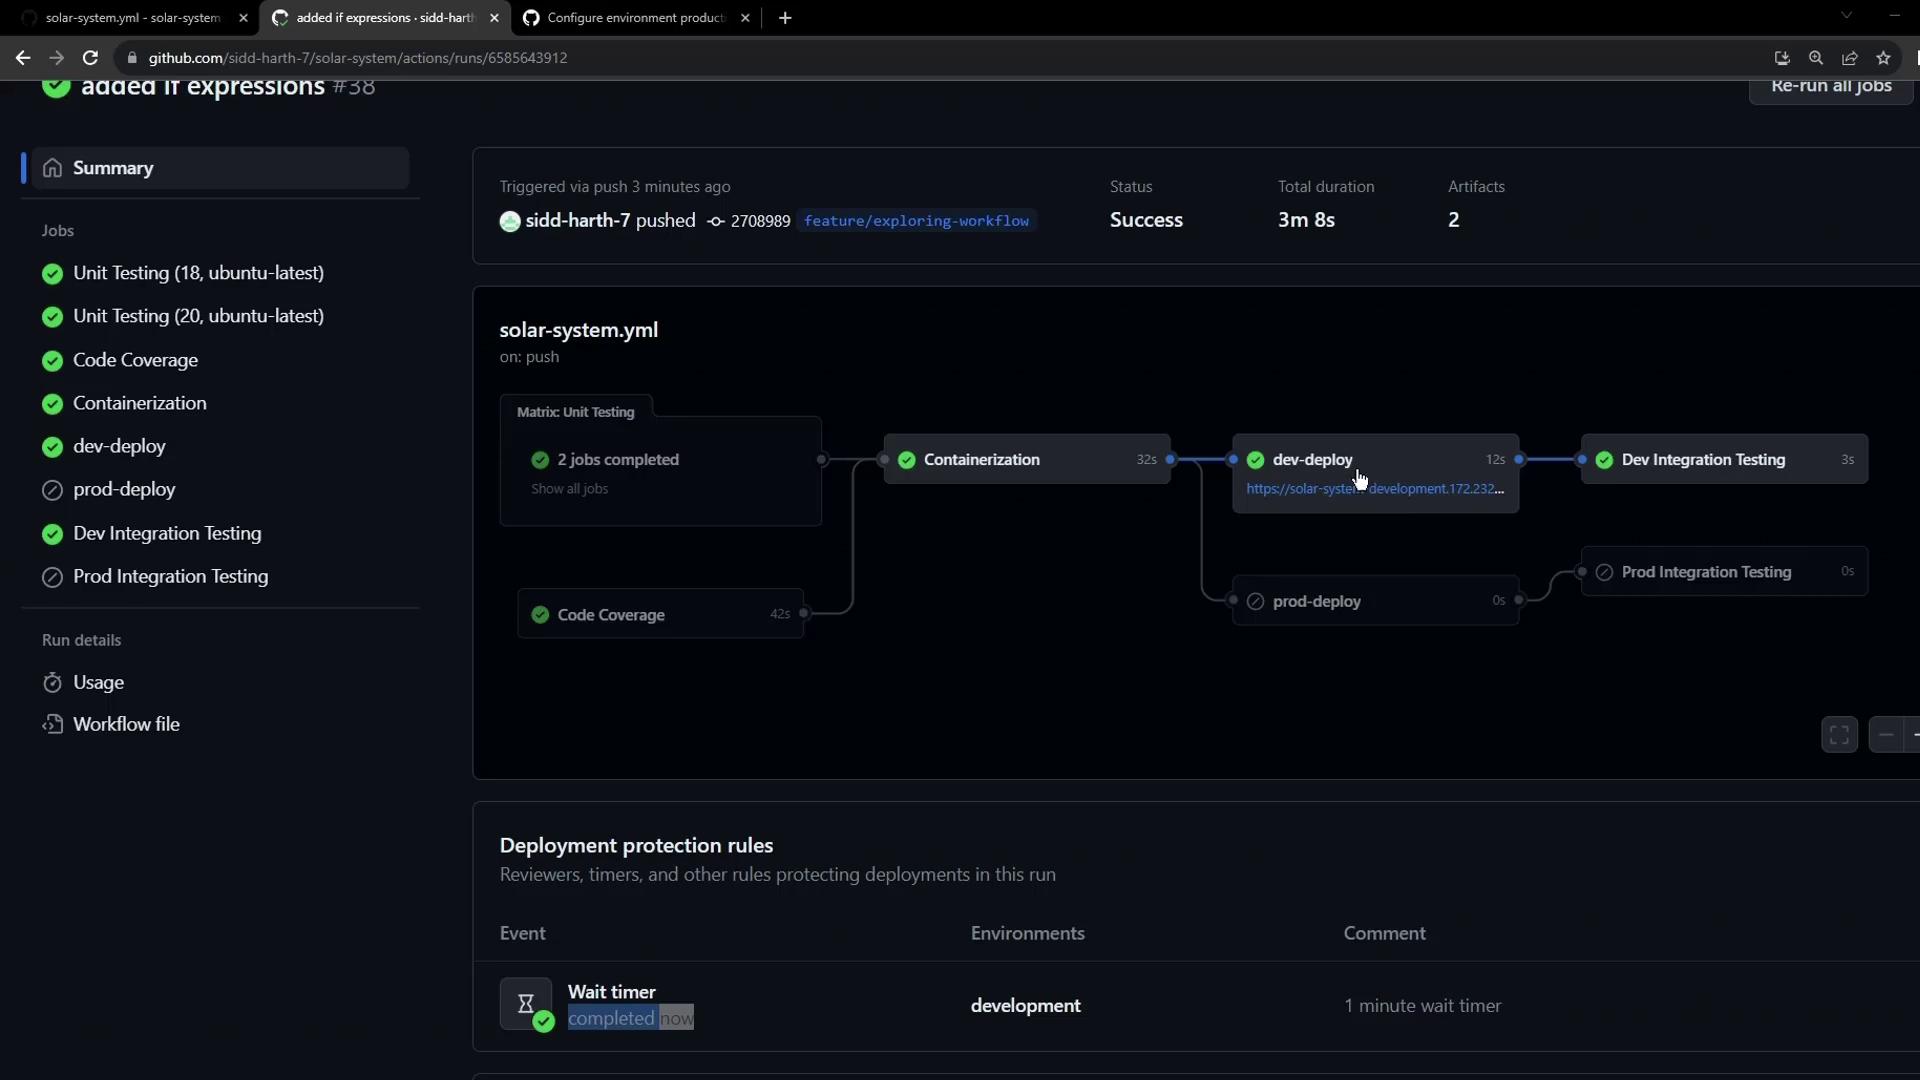The image size is (1920, 1080).
Task: Click the share page icon in address bar
Action: pos(1850,58)
